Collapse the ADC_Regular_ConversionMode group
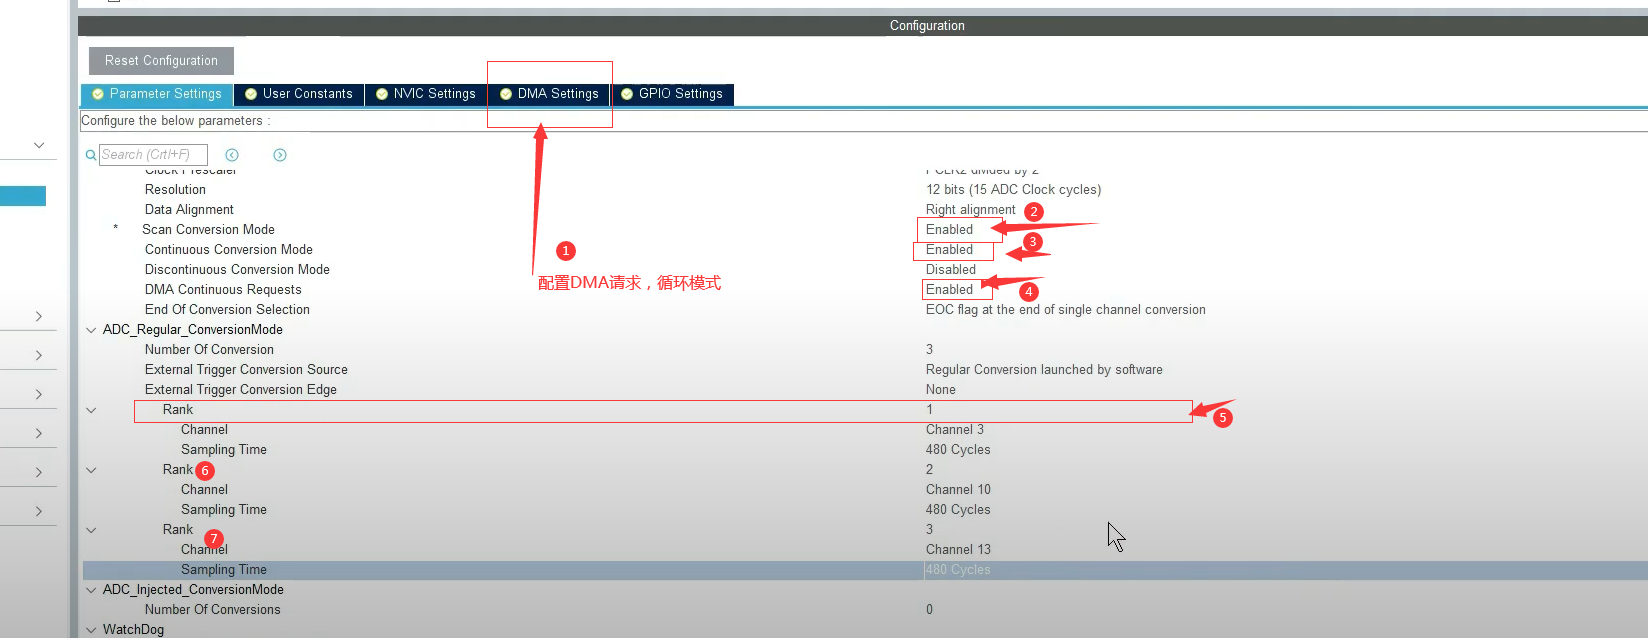Image resolution: width=1648 pixels, height=638 pixels. point(91,330)
